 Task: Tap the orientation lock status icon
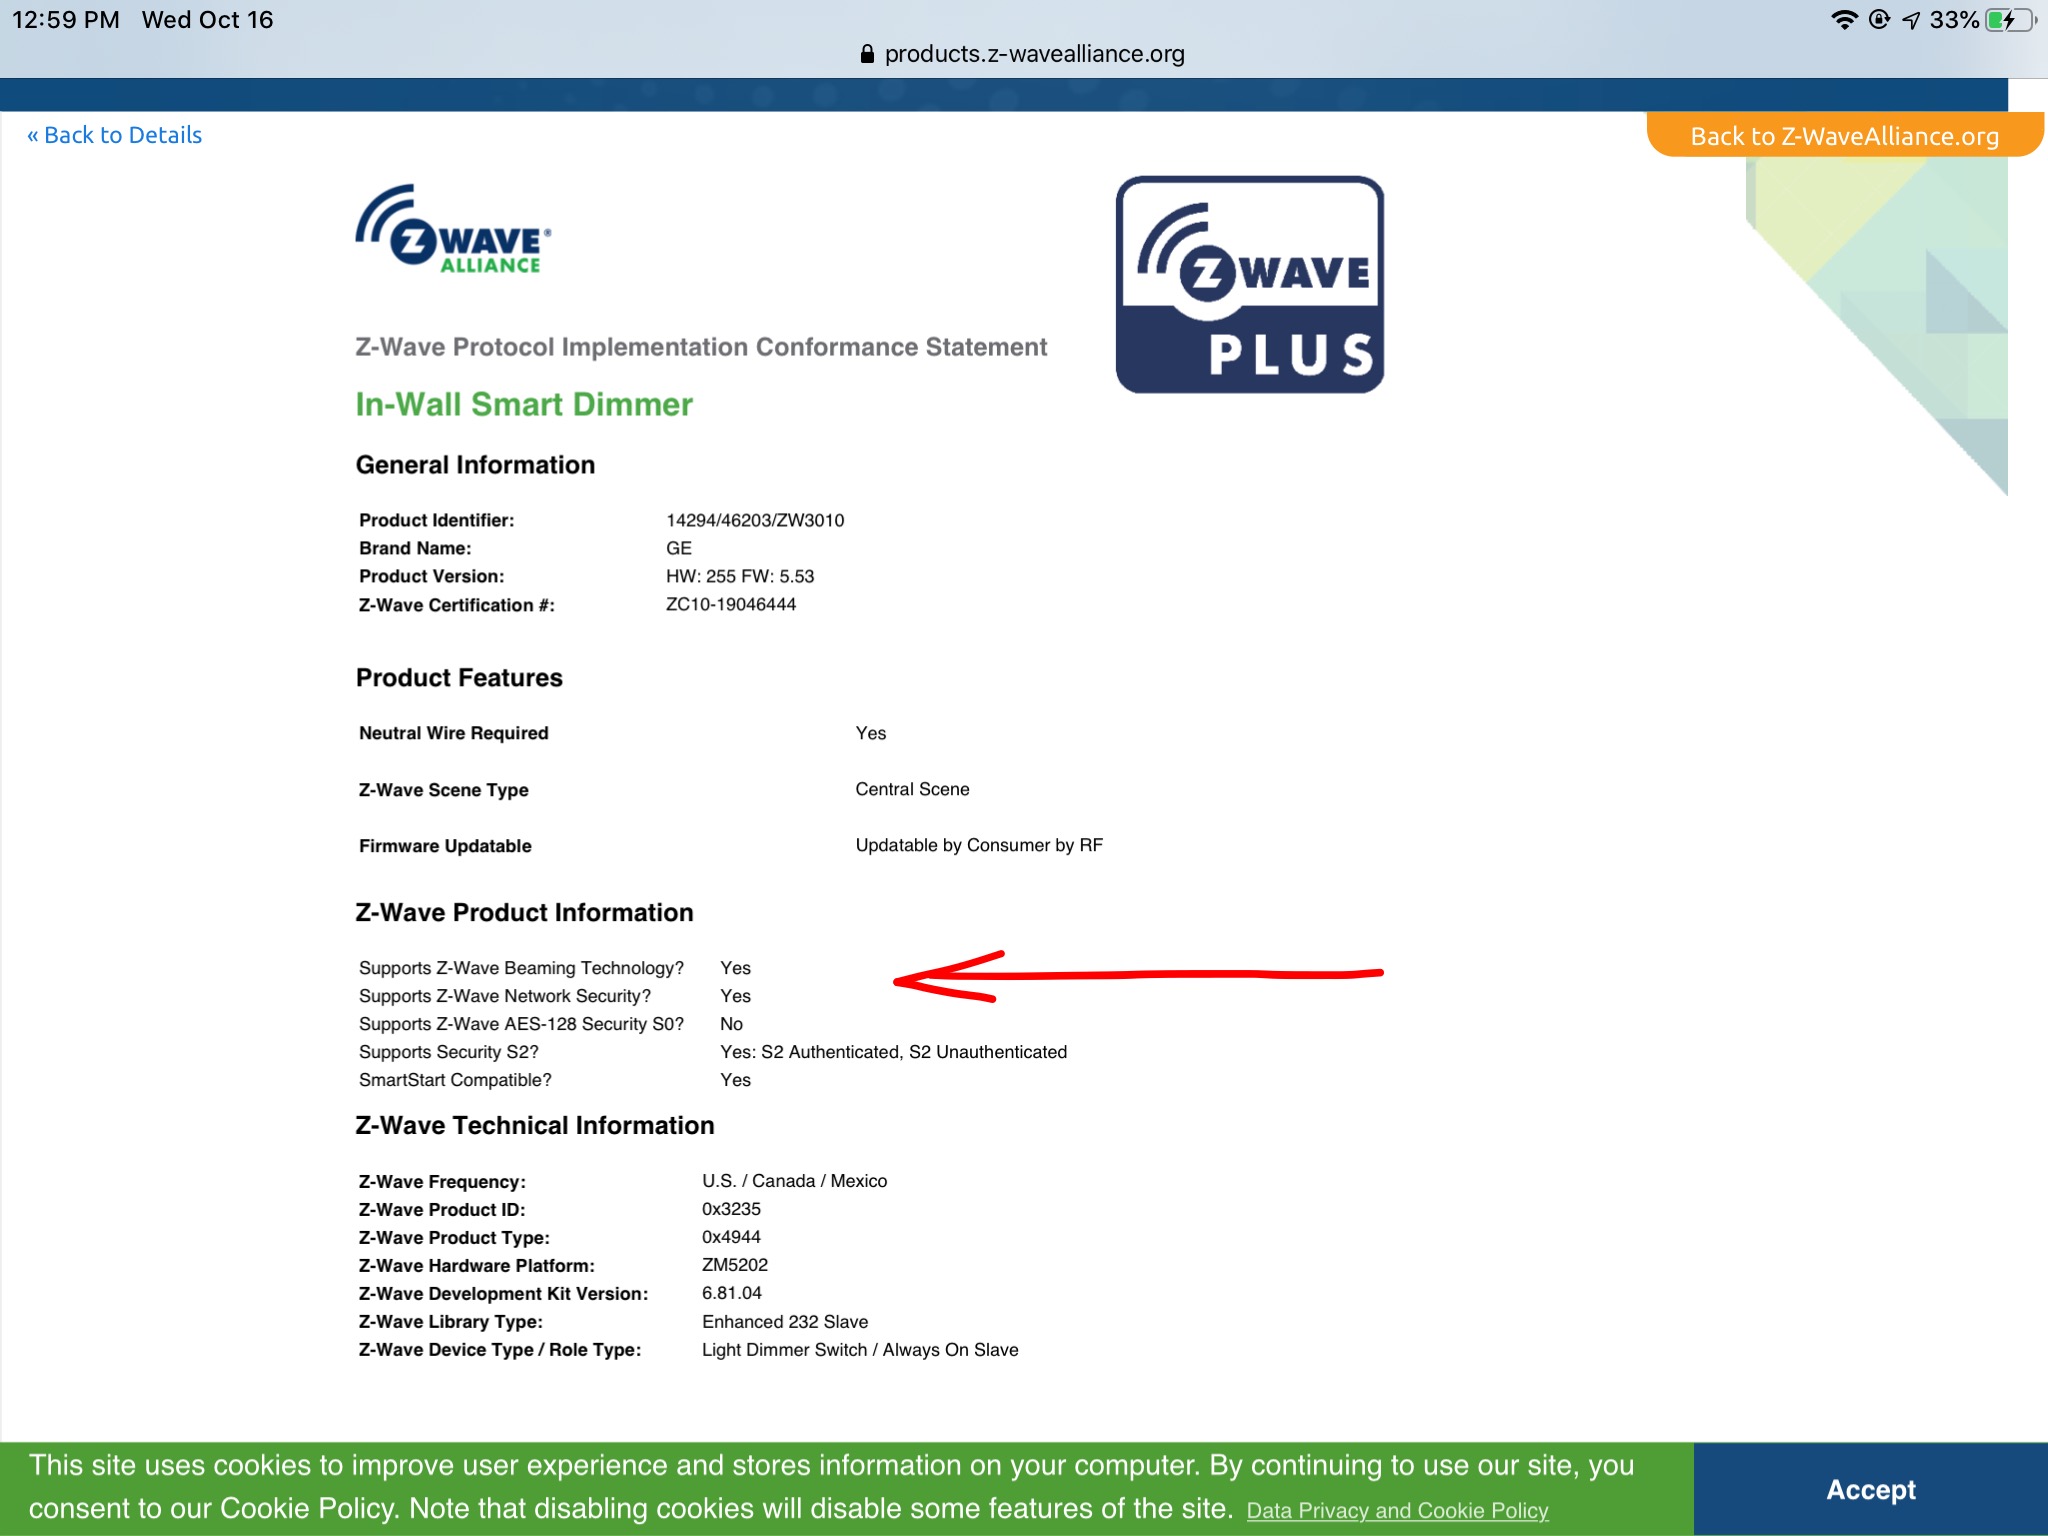[x=1879, y=20]
